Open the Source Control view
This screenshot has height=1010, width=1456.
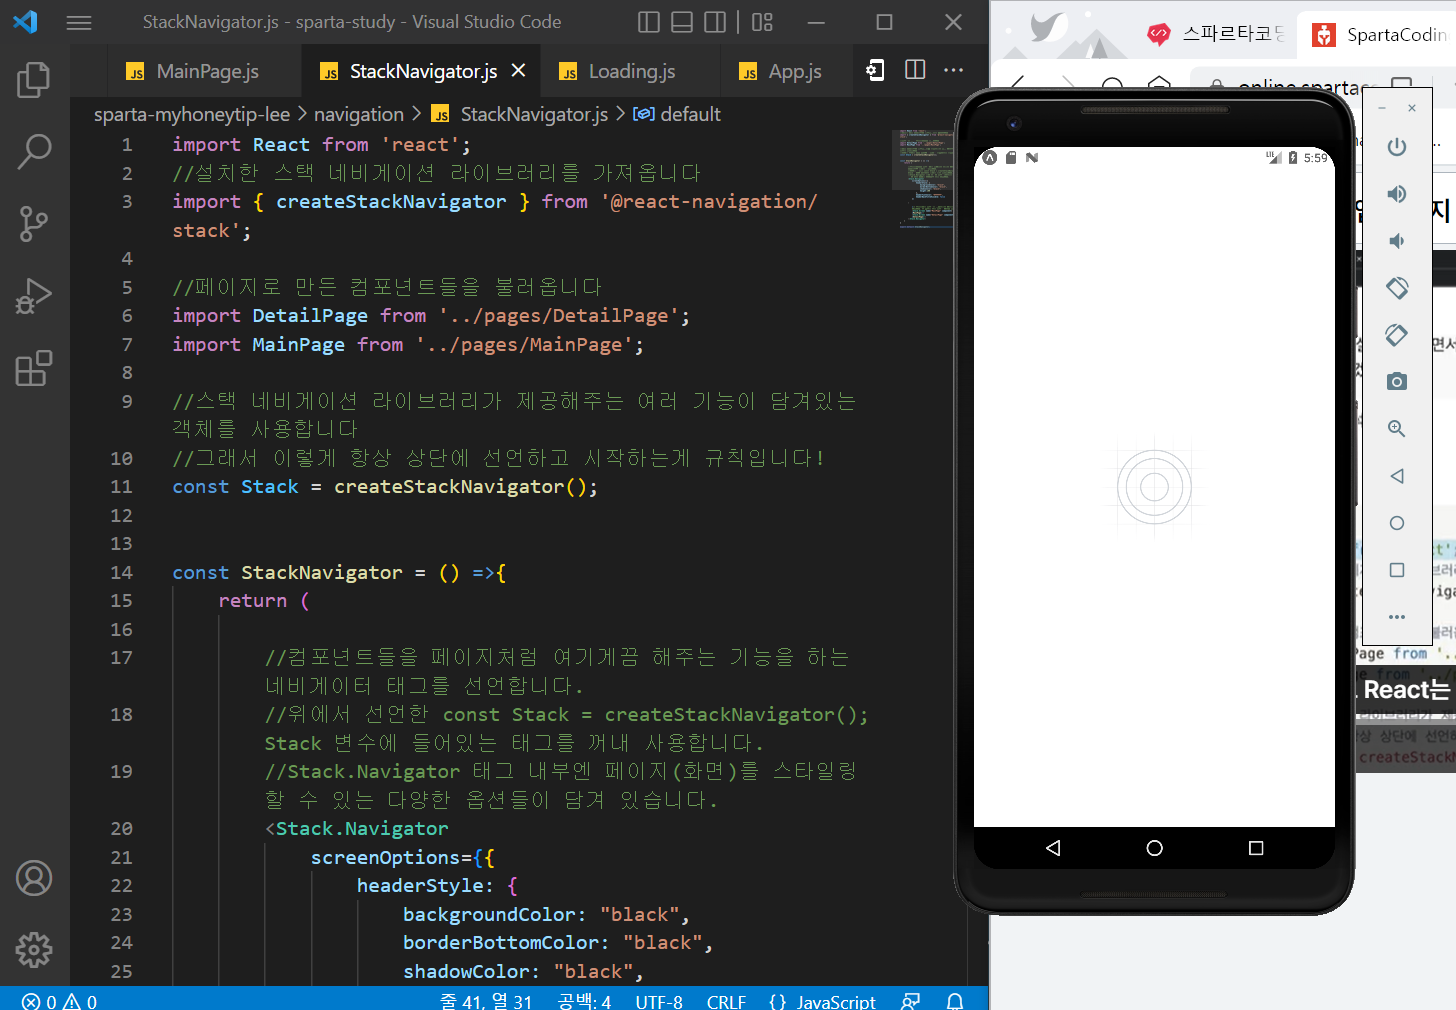34,224
